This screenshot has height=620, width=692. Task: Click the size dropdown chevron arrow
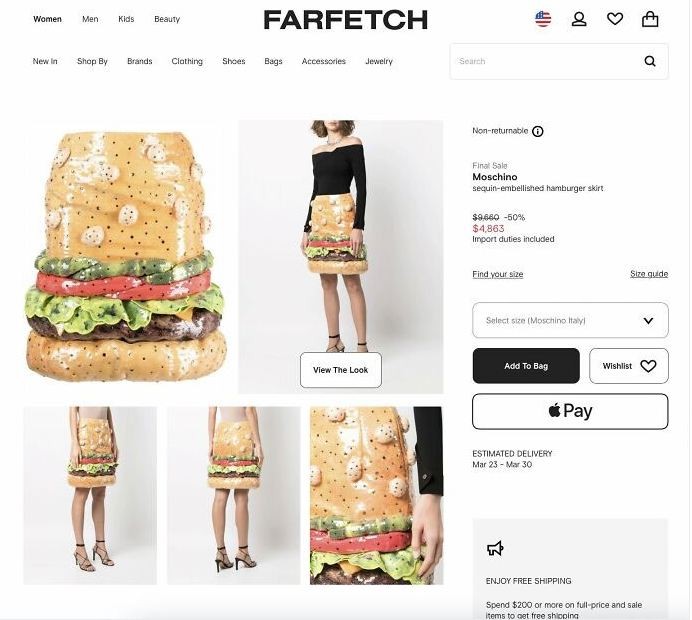pos(648,321)
